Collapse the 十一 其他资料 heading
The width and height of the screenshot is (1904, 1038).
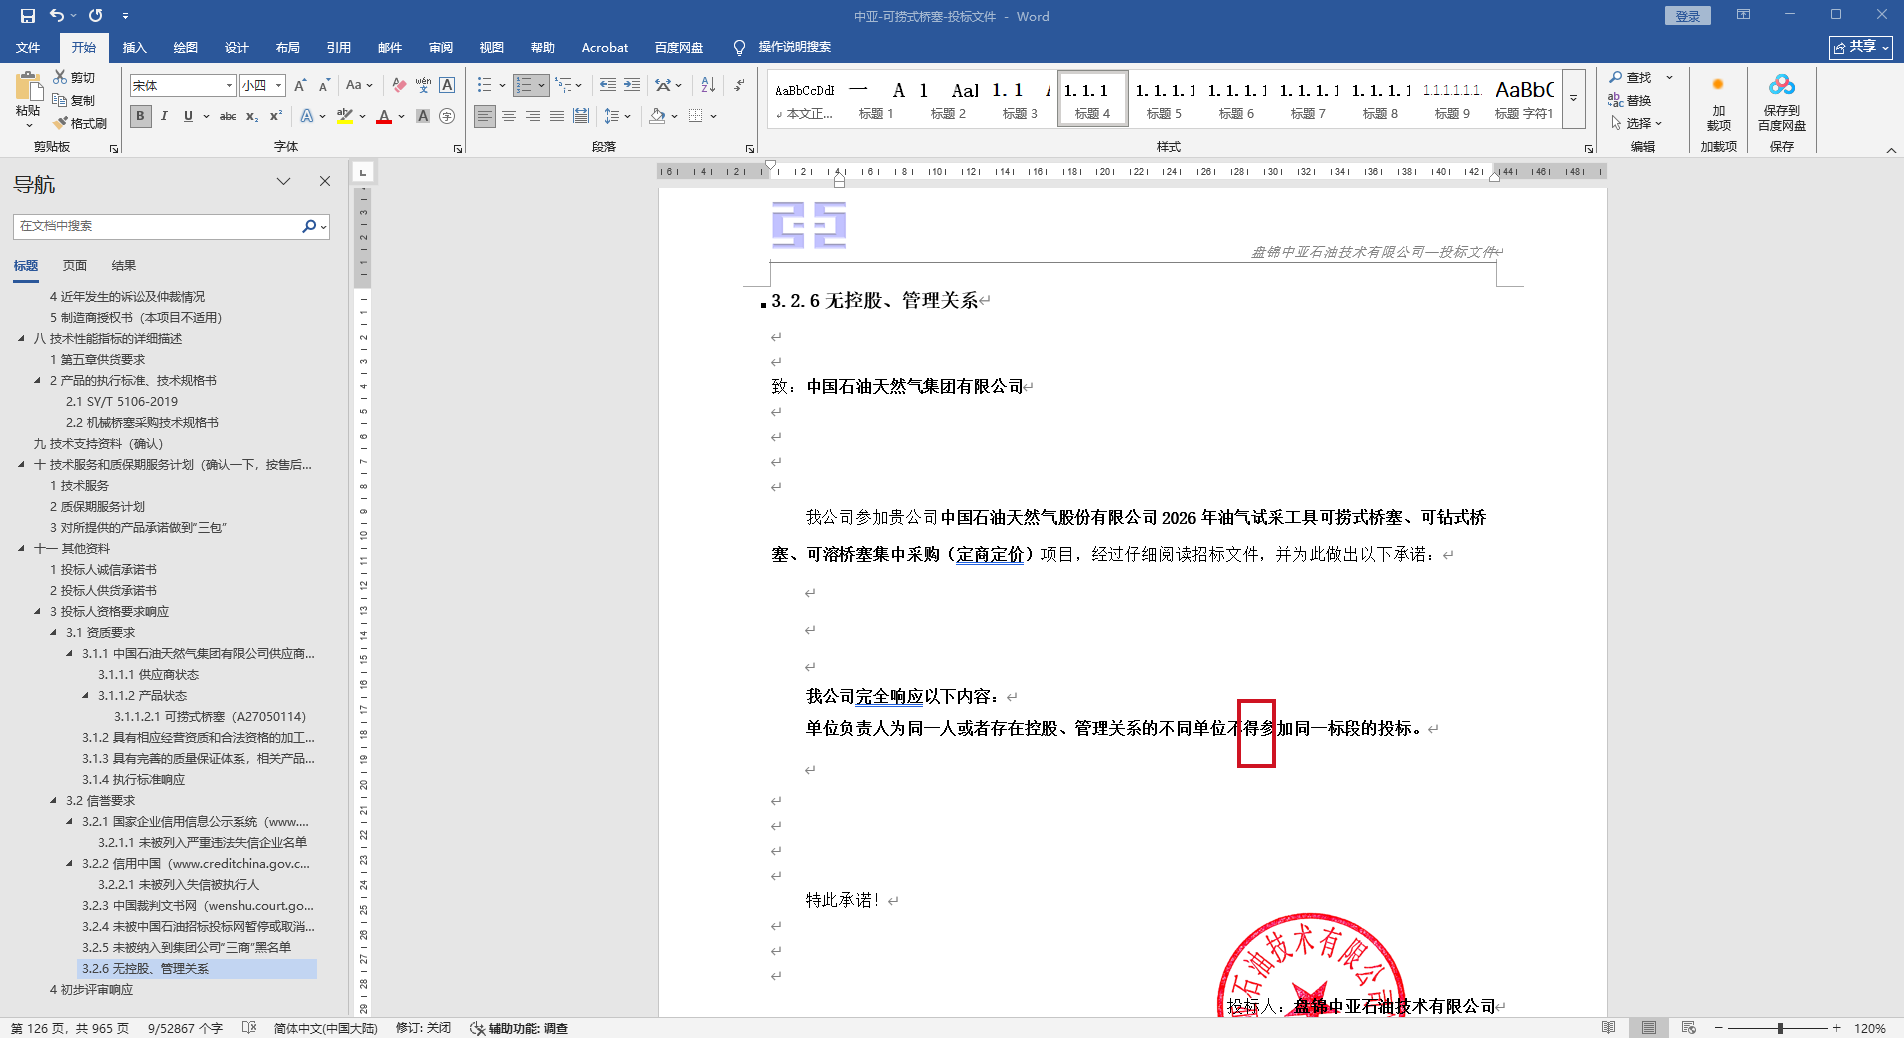coord(21,549)
